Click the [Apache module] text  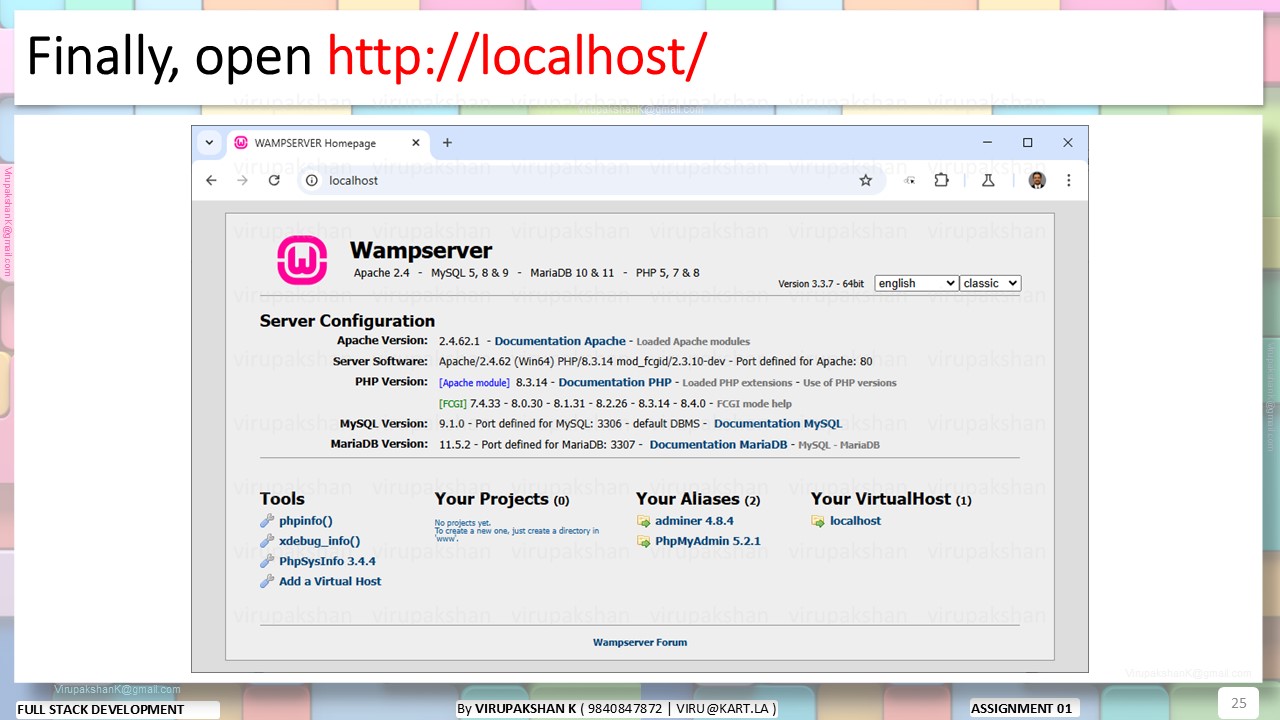[x=474, y=383]
